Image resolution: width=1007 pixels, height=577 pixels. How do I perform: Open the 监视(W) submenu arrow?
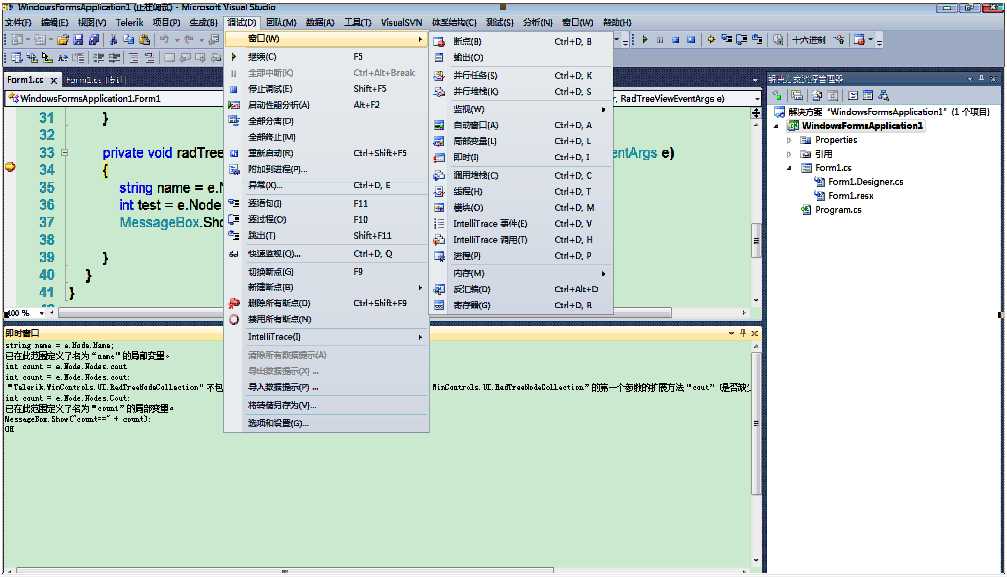603,109
